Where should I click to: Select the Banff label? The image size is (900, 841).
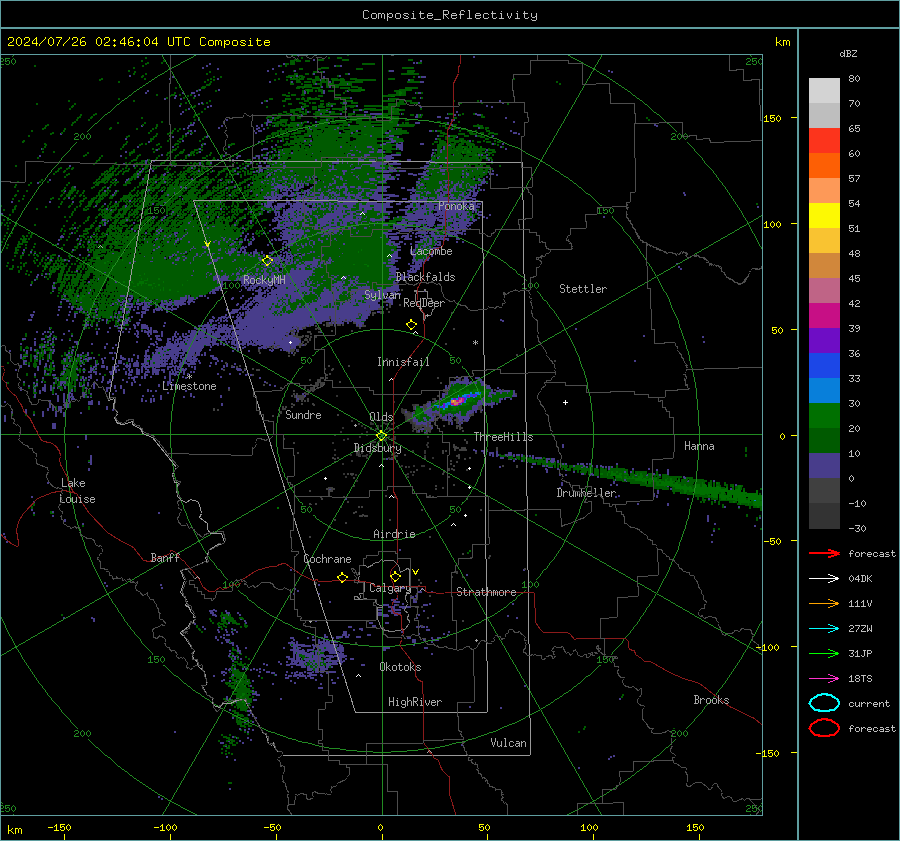click(x=165, y=557)
